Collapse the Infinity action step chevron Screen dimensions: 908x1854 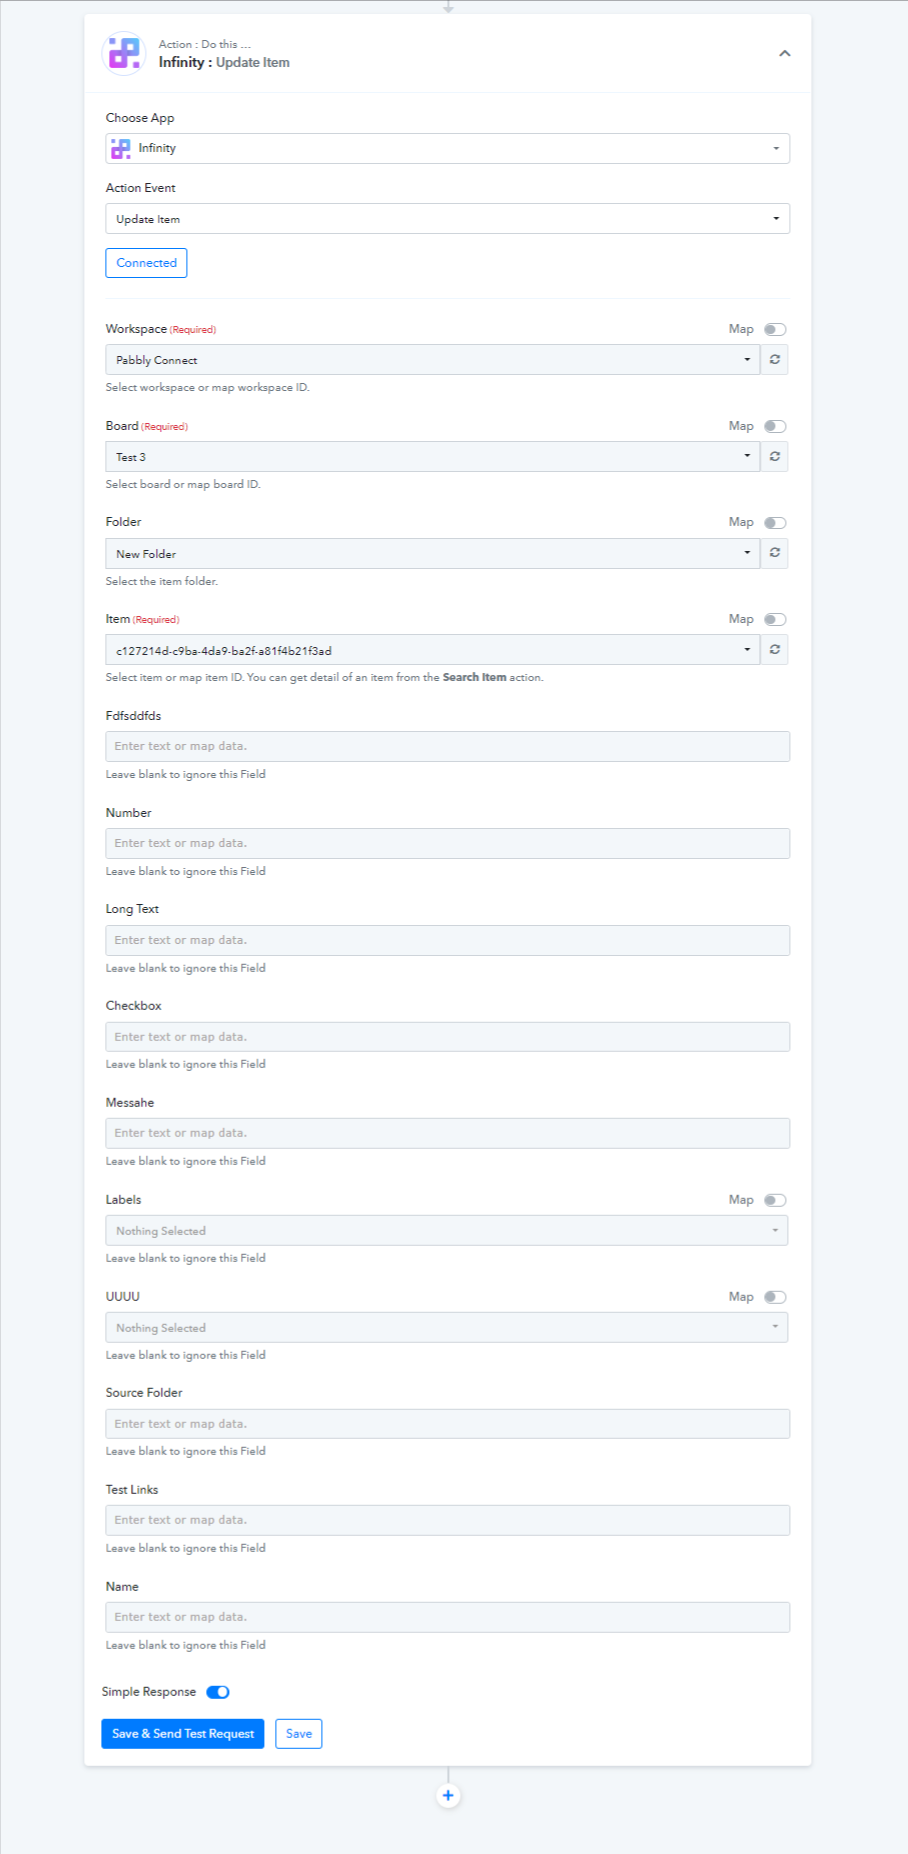pyautogui.click(x=785, y=53)
